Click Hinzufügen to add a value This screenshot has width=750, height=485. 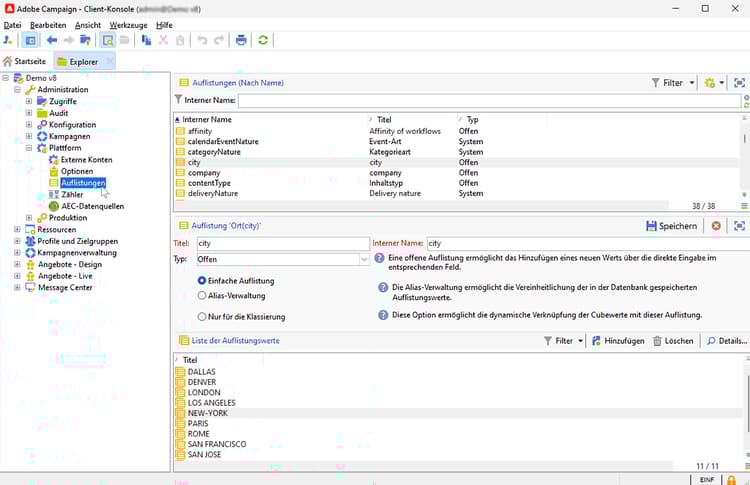click(617, 341)
